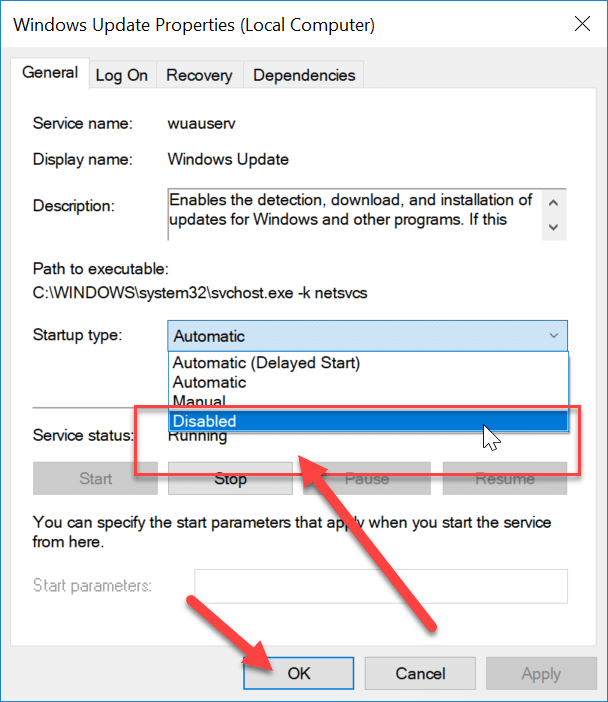Click the Start service button
Screen dimensions: 608x702
(x=95, y=479)
